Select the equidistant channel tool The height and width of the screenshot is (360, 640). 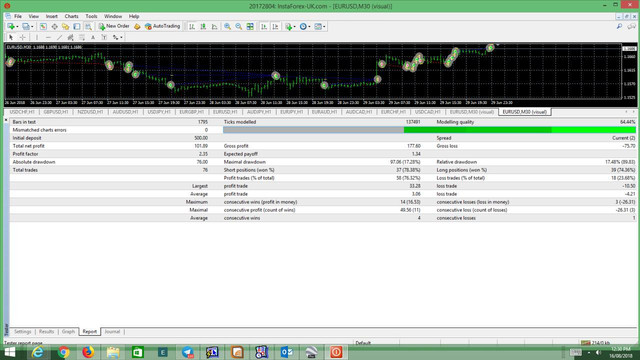(71, 38)
